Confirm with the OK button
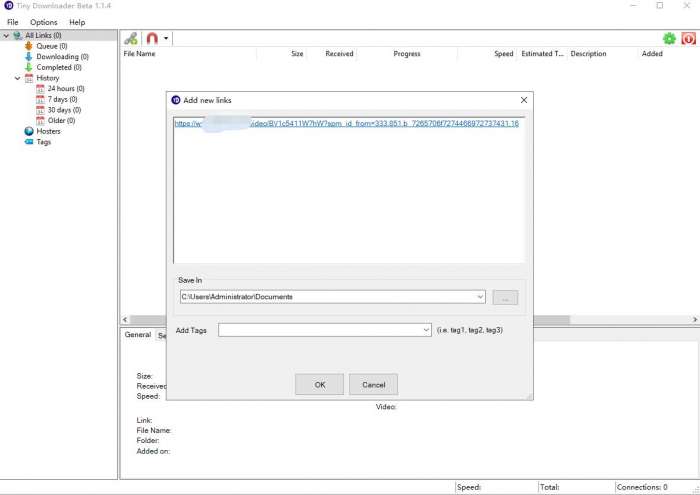Screen dimensions: 700x495 [x=320, y=384]
